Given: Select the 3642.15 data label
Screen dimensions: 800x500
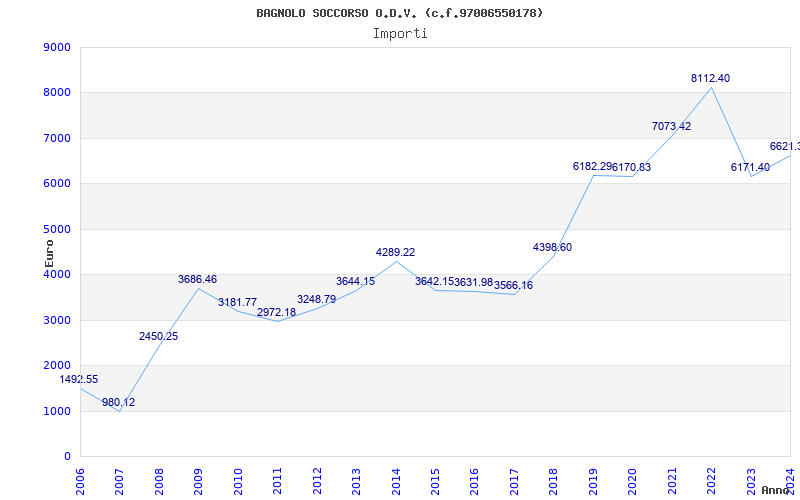Looking at the screenshot, I should click(434, 282).
